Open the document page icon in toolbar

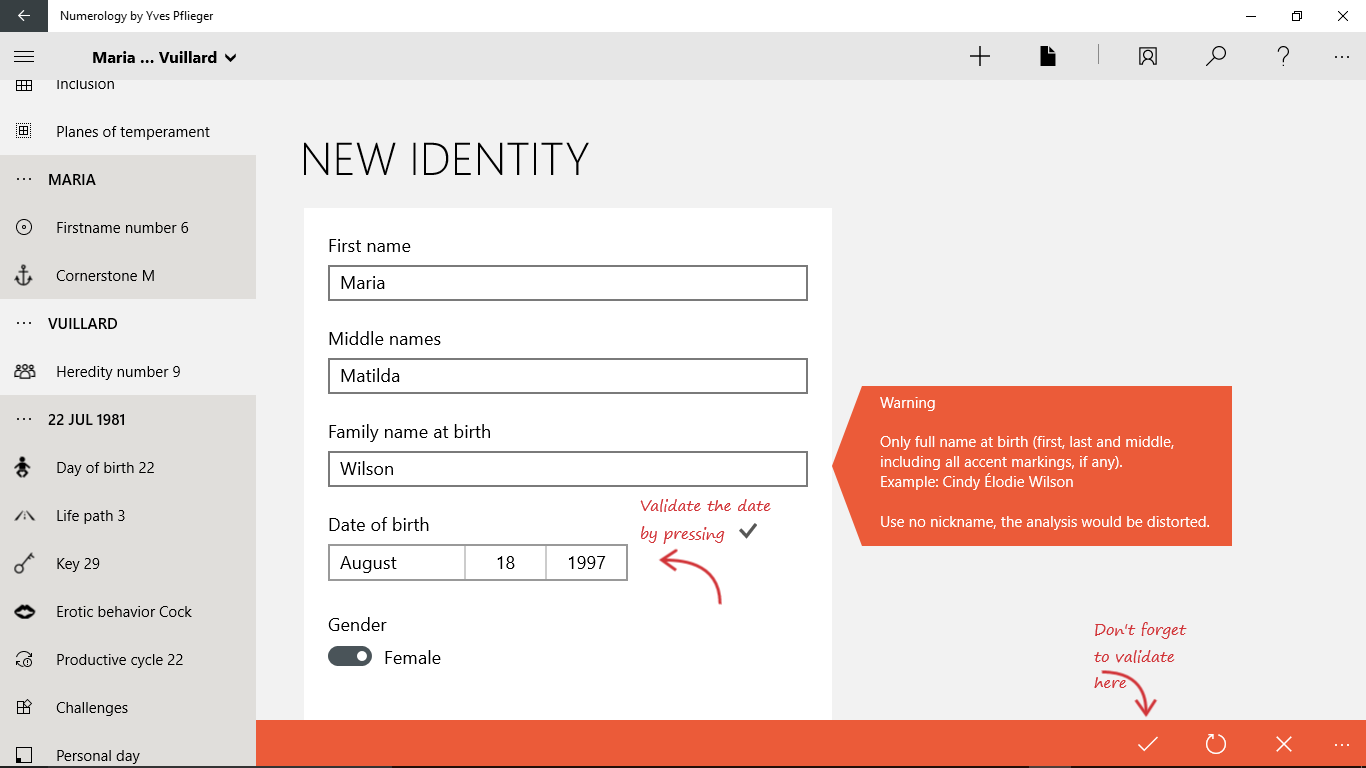click(x=1047, y=57)
